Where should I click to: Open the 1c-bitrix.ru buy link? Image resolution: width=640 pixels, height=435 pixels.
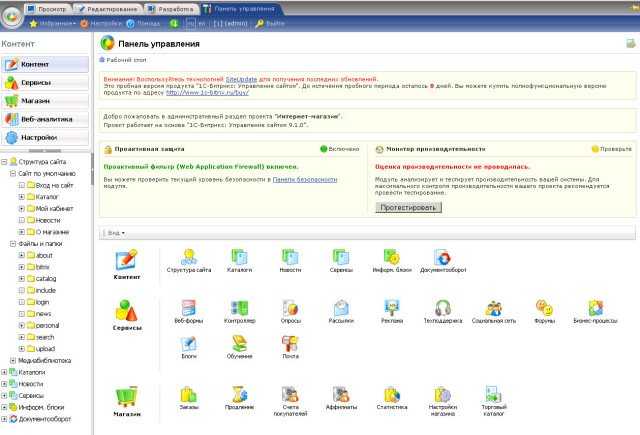click(x=207, y=93)
